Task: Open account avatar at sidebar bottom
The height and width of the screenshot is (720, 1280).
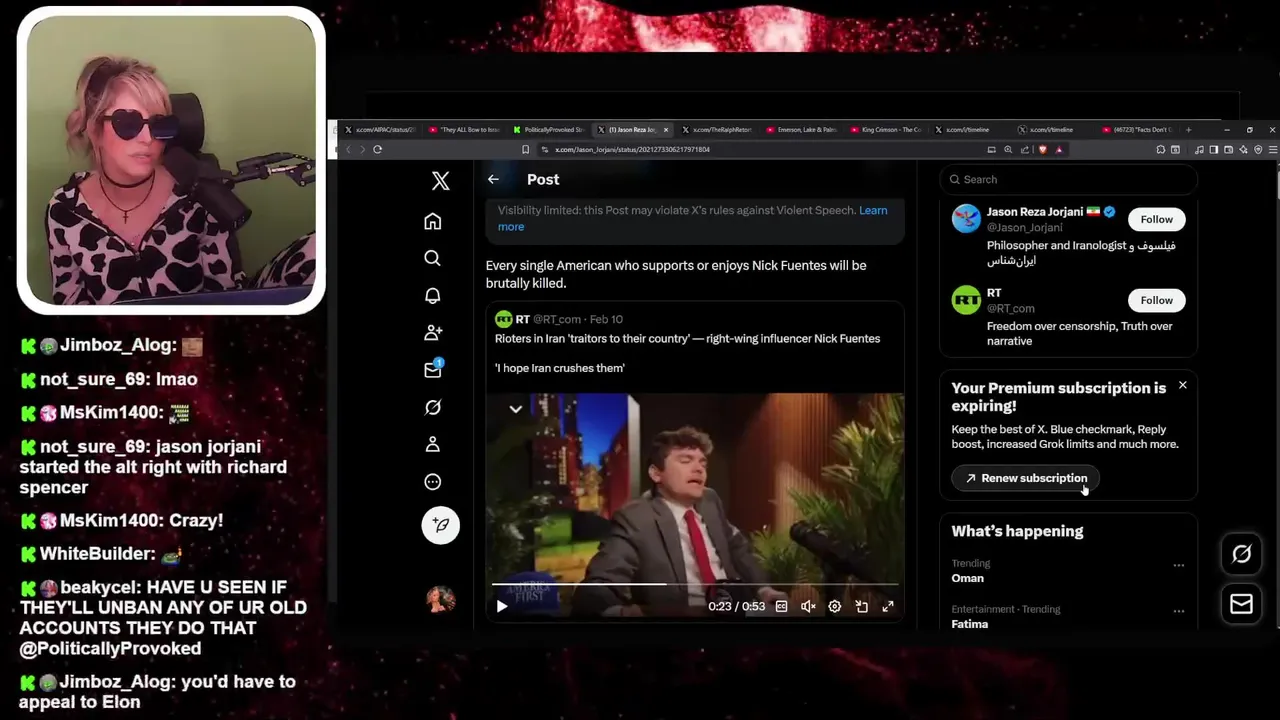Action: pos(440,598)
